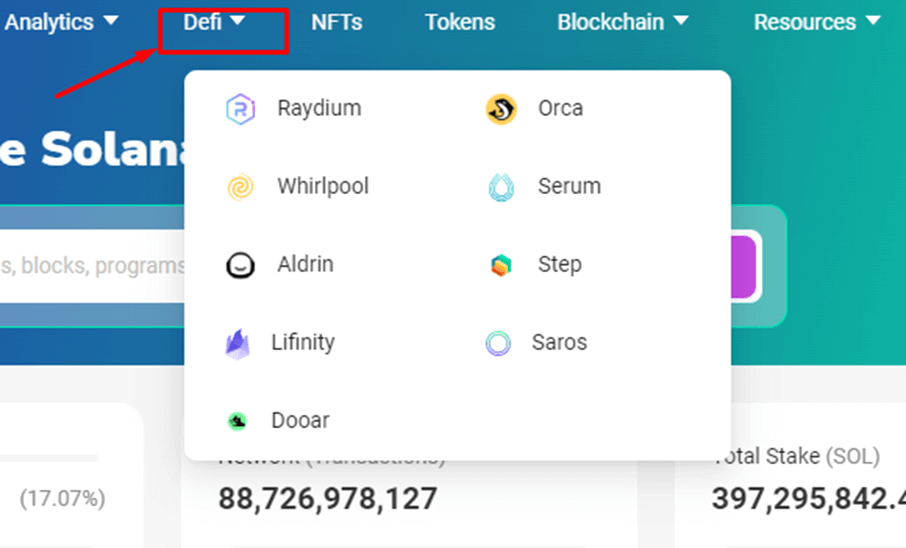Open the NFTs menu item
This screenshot has width=906, height=548.
337,22
